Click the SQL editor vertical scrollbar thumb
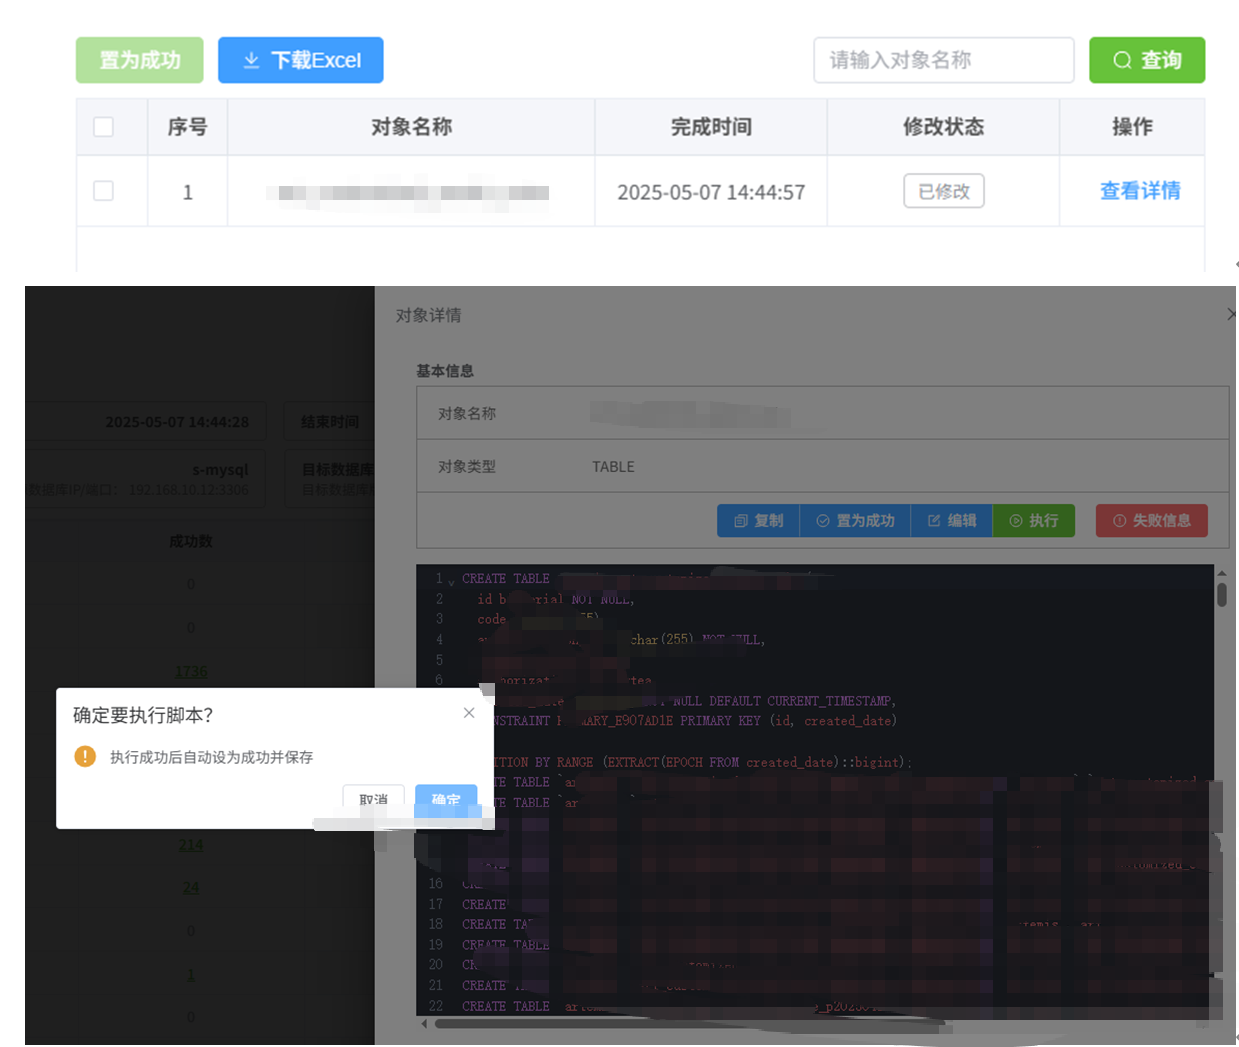The height and width of the screenshot is (1047, 1239). [x=1221, y=595]
